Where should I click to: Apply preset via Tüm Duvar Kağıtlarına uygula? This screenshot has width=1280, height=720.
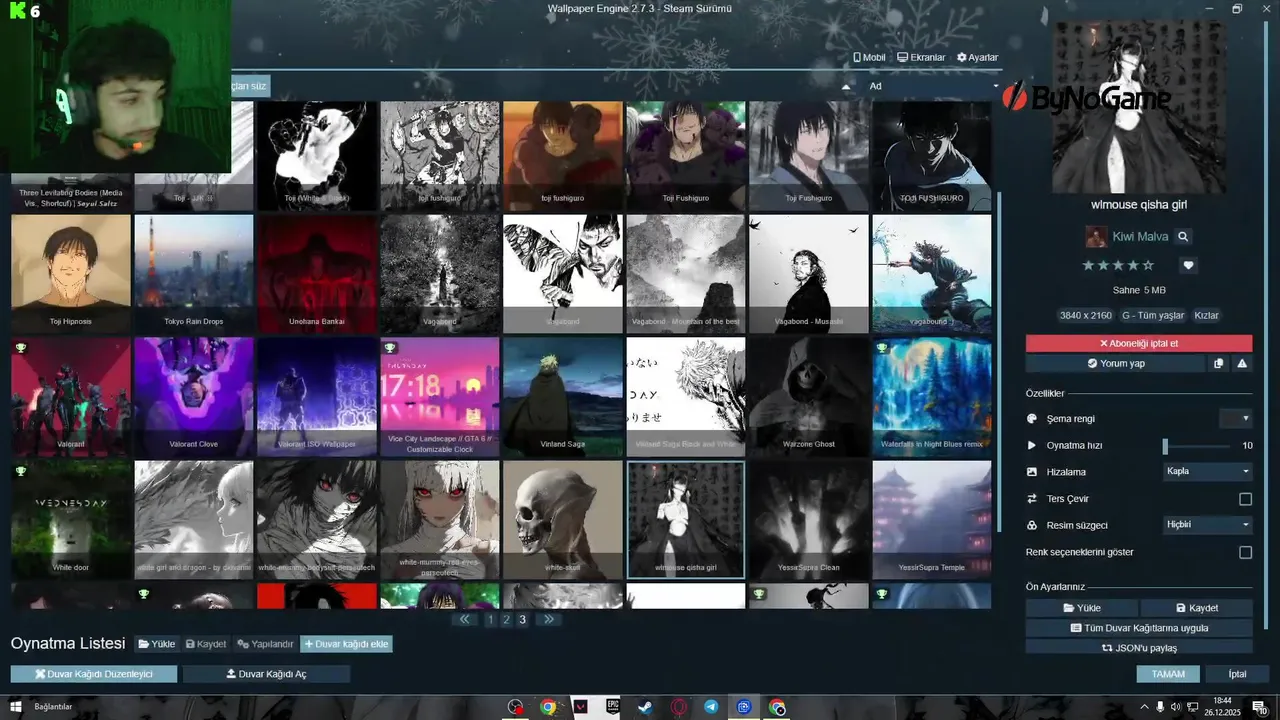point(1139,628)
